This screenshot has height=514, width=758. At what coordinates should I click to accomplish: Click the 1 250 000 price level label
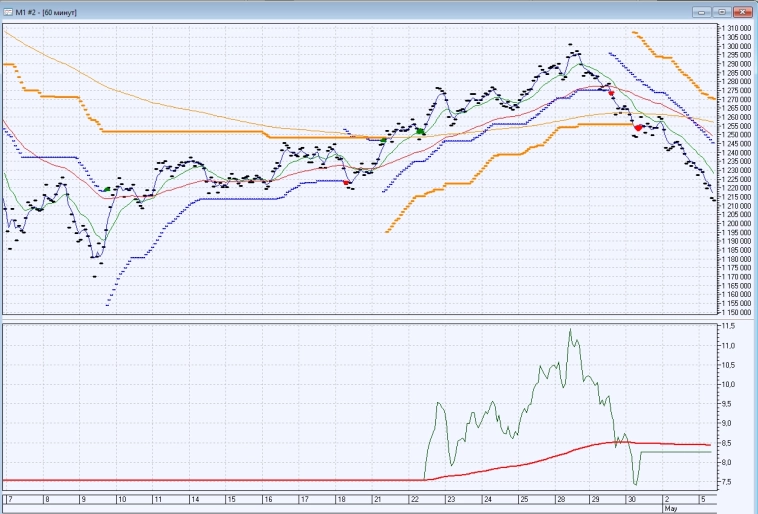736,135
